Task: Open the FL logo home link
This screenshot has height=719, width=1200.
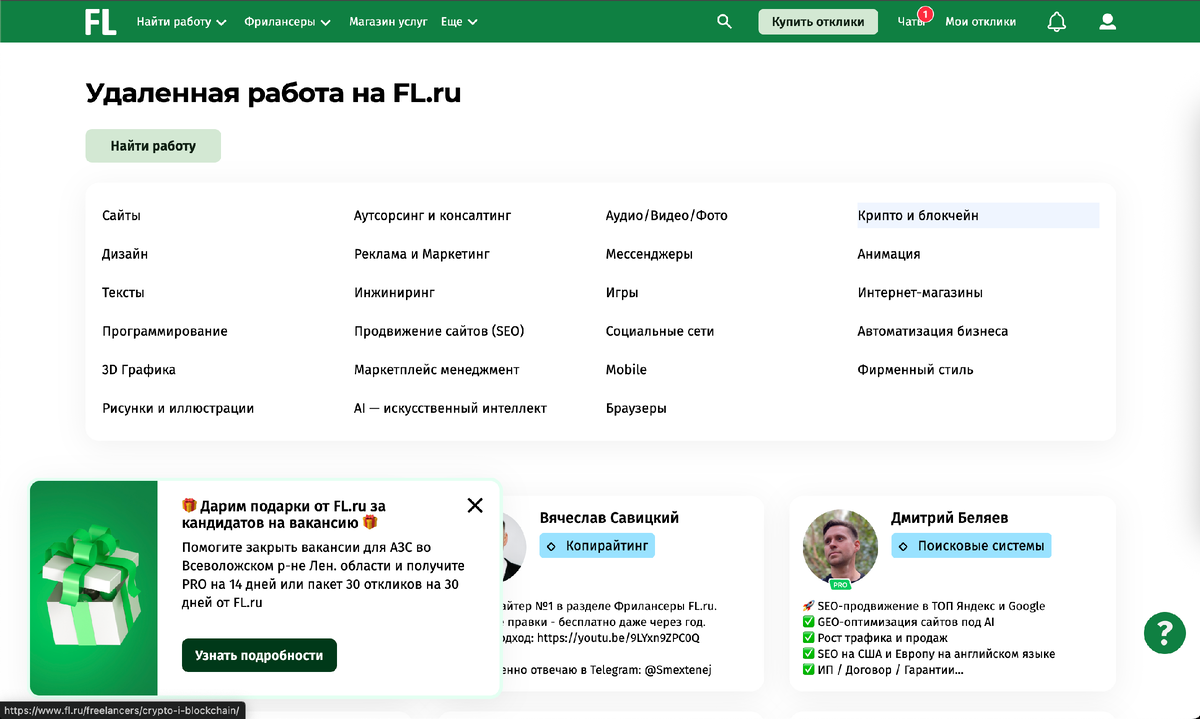Action: [101, 22]
